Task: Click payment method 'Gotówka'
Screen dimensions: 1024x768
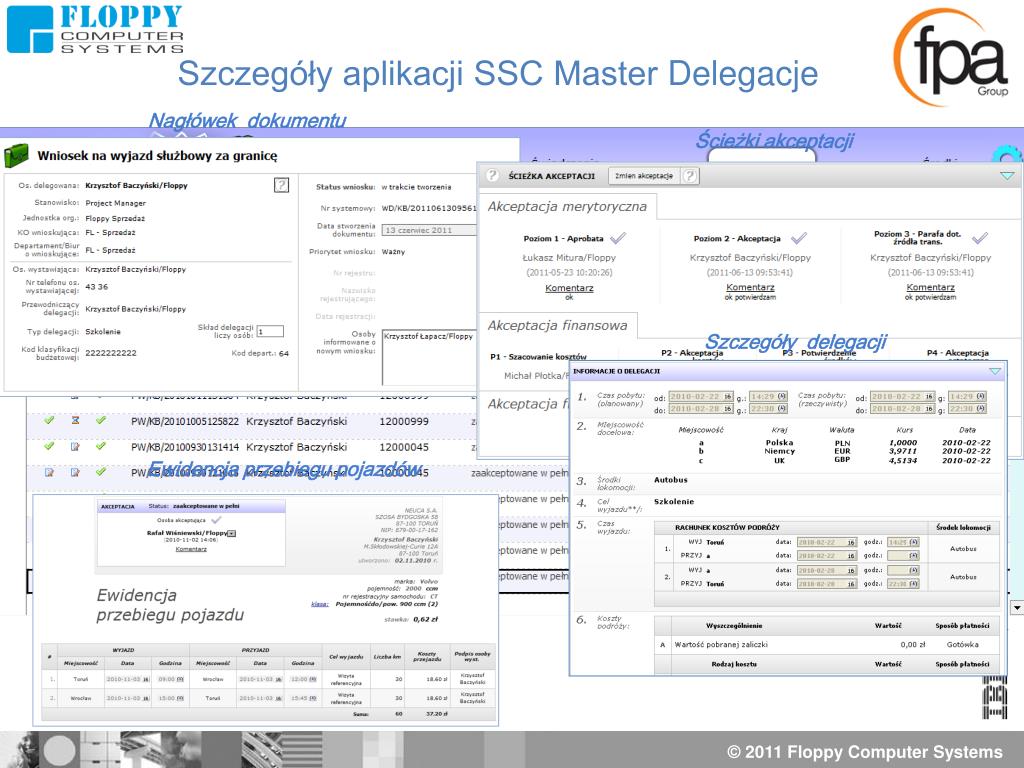Action: (963, 645)
